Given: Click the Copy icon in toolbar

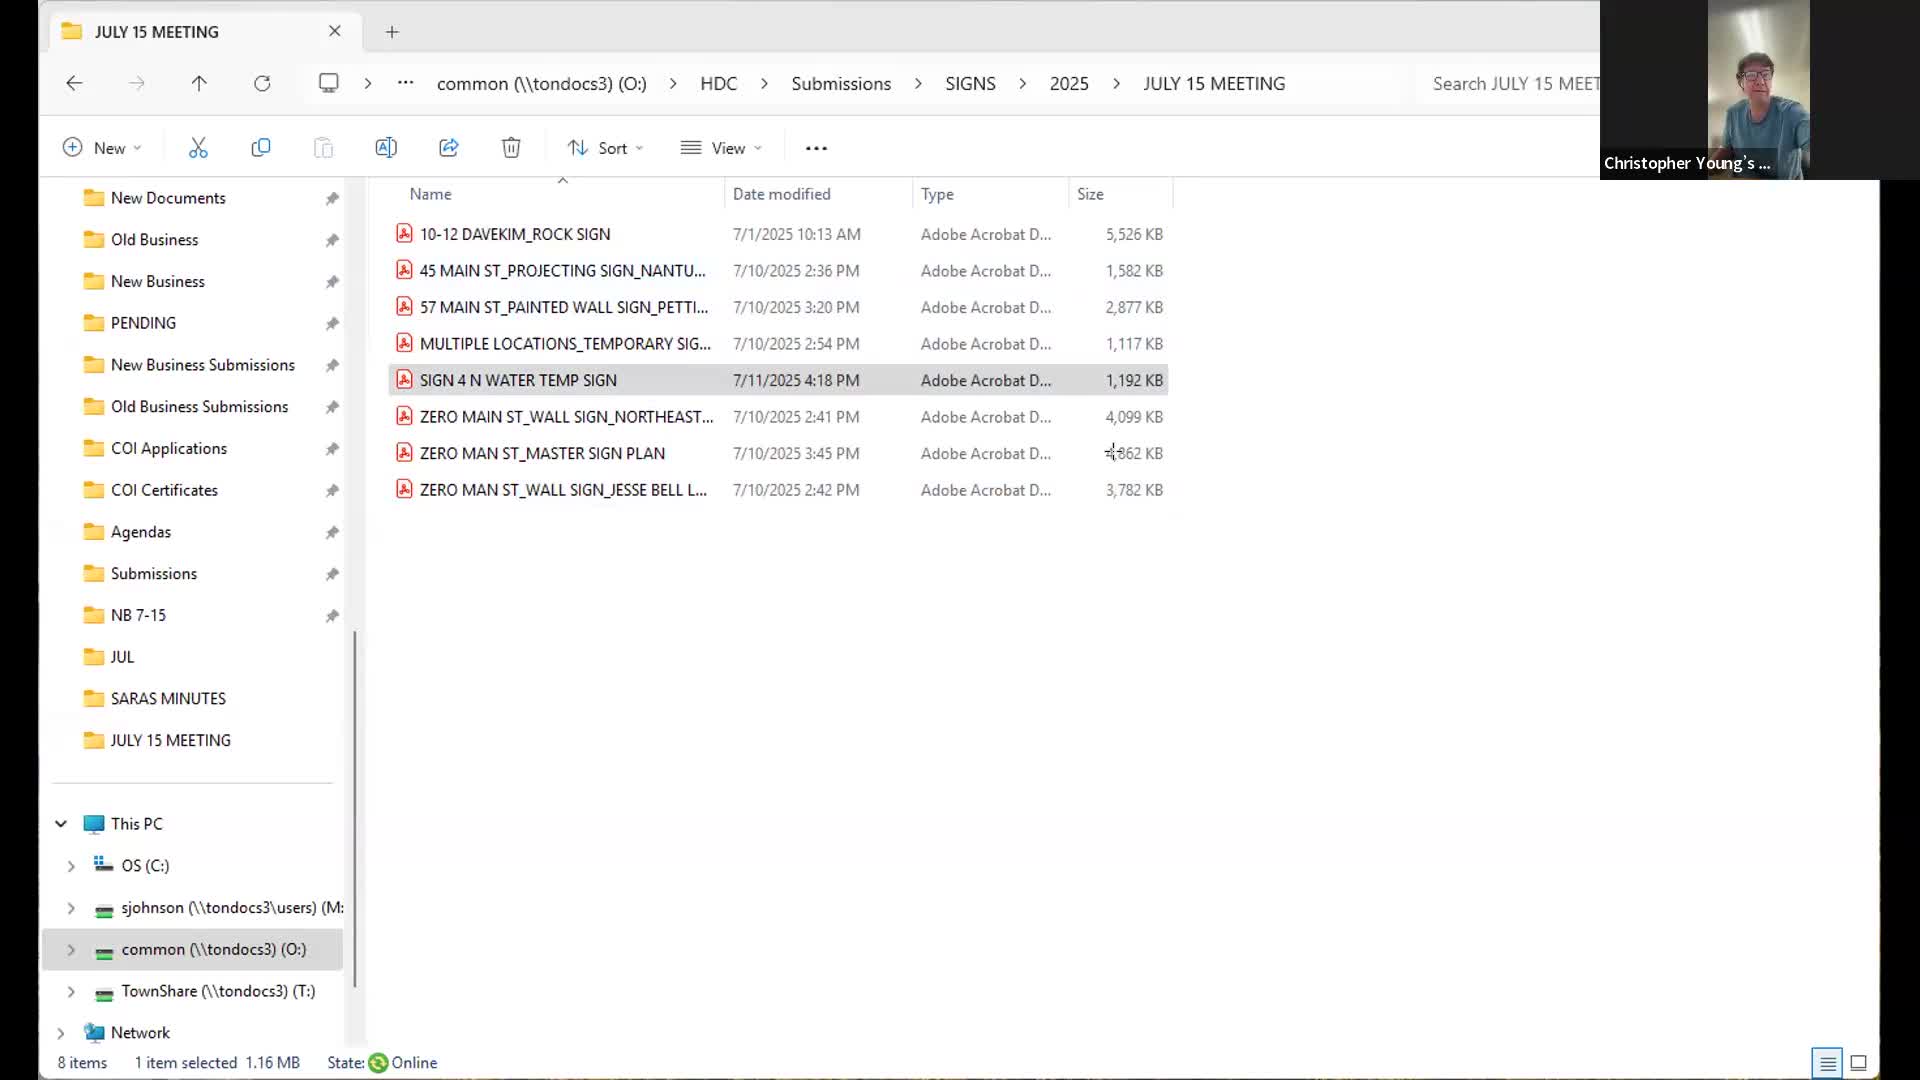Looking at the screenshot, I should [x=260, y=148].
